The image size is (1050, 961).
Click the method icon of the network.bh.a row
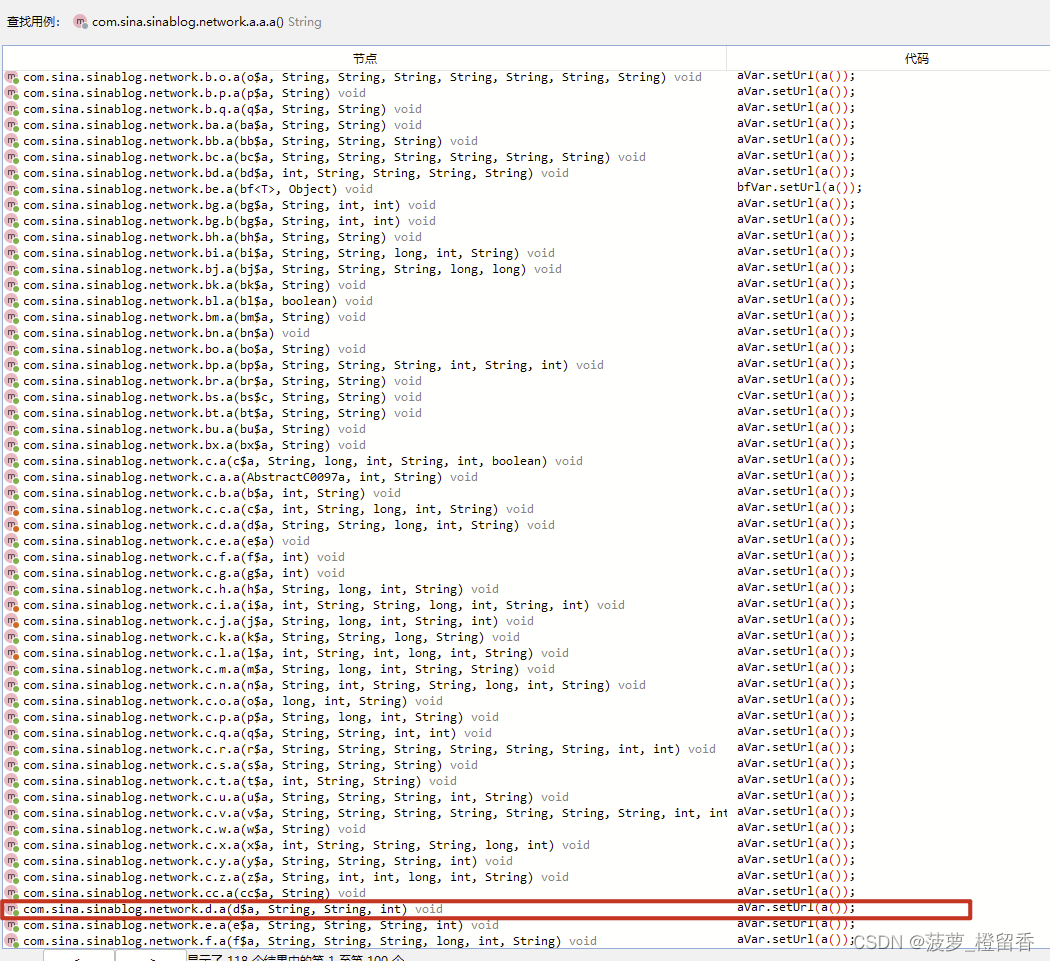pos(12,238)
